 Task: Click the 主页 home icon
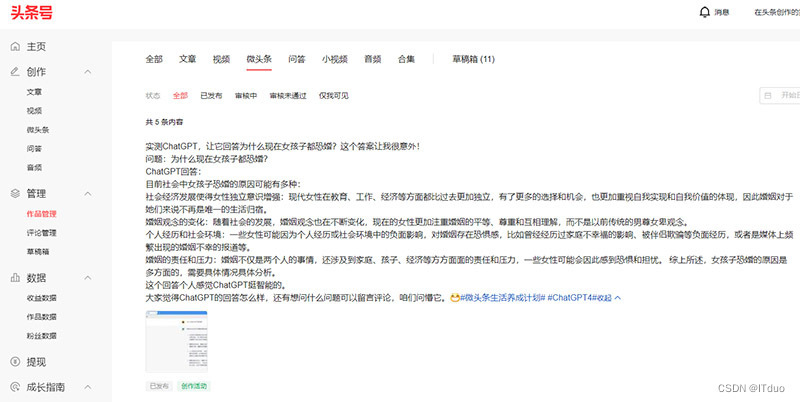click(x=15, y=46)
